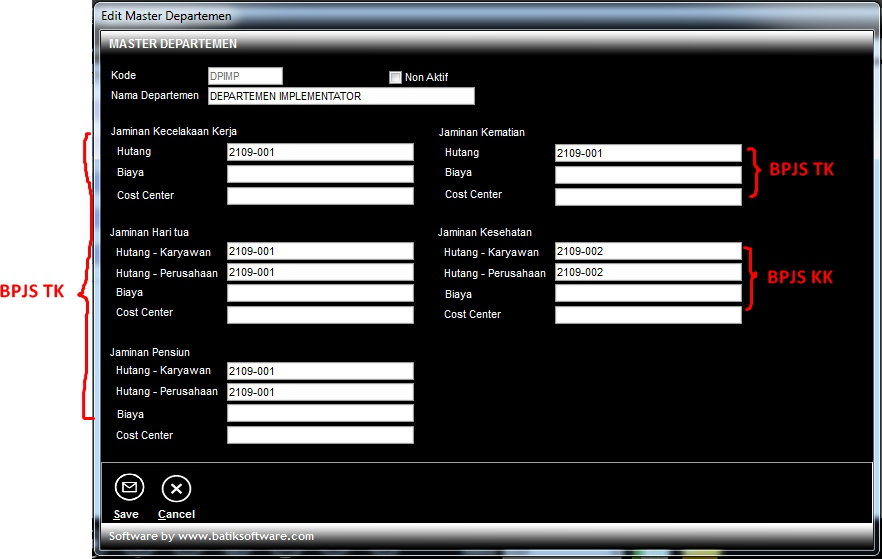
Task: Click the Cancel X icon
Action: coord(176,488)
